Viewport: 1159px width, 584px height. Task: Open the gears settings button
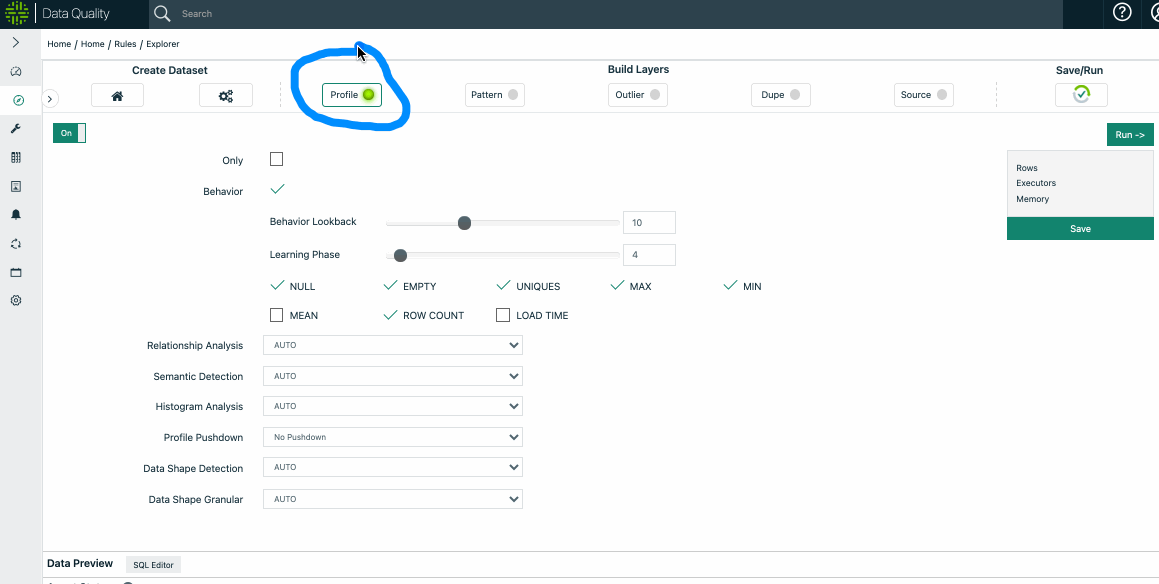[x=226, y=95]
